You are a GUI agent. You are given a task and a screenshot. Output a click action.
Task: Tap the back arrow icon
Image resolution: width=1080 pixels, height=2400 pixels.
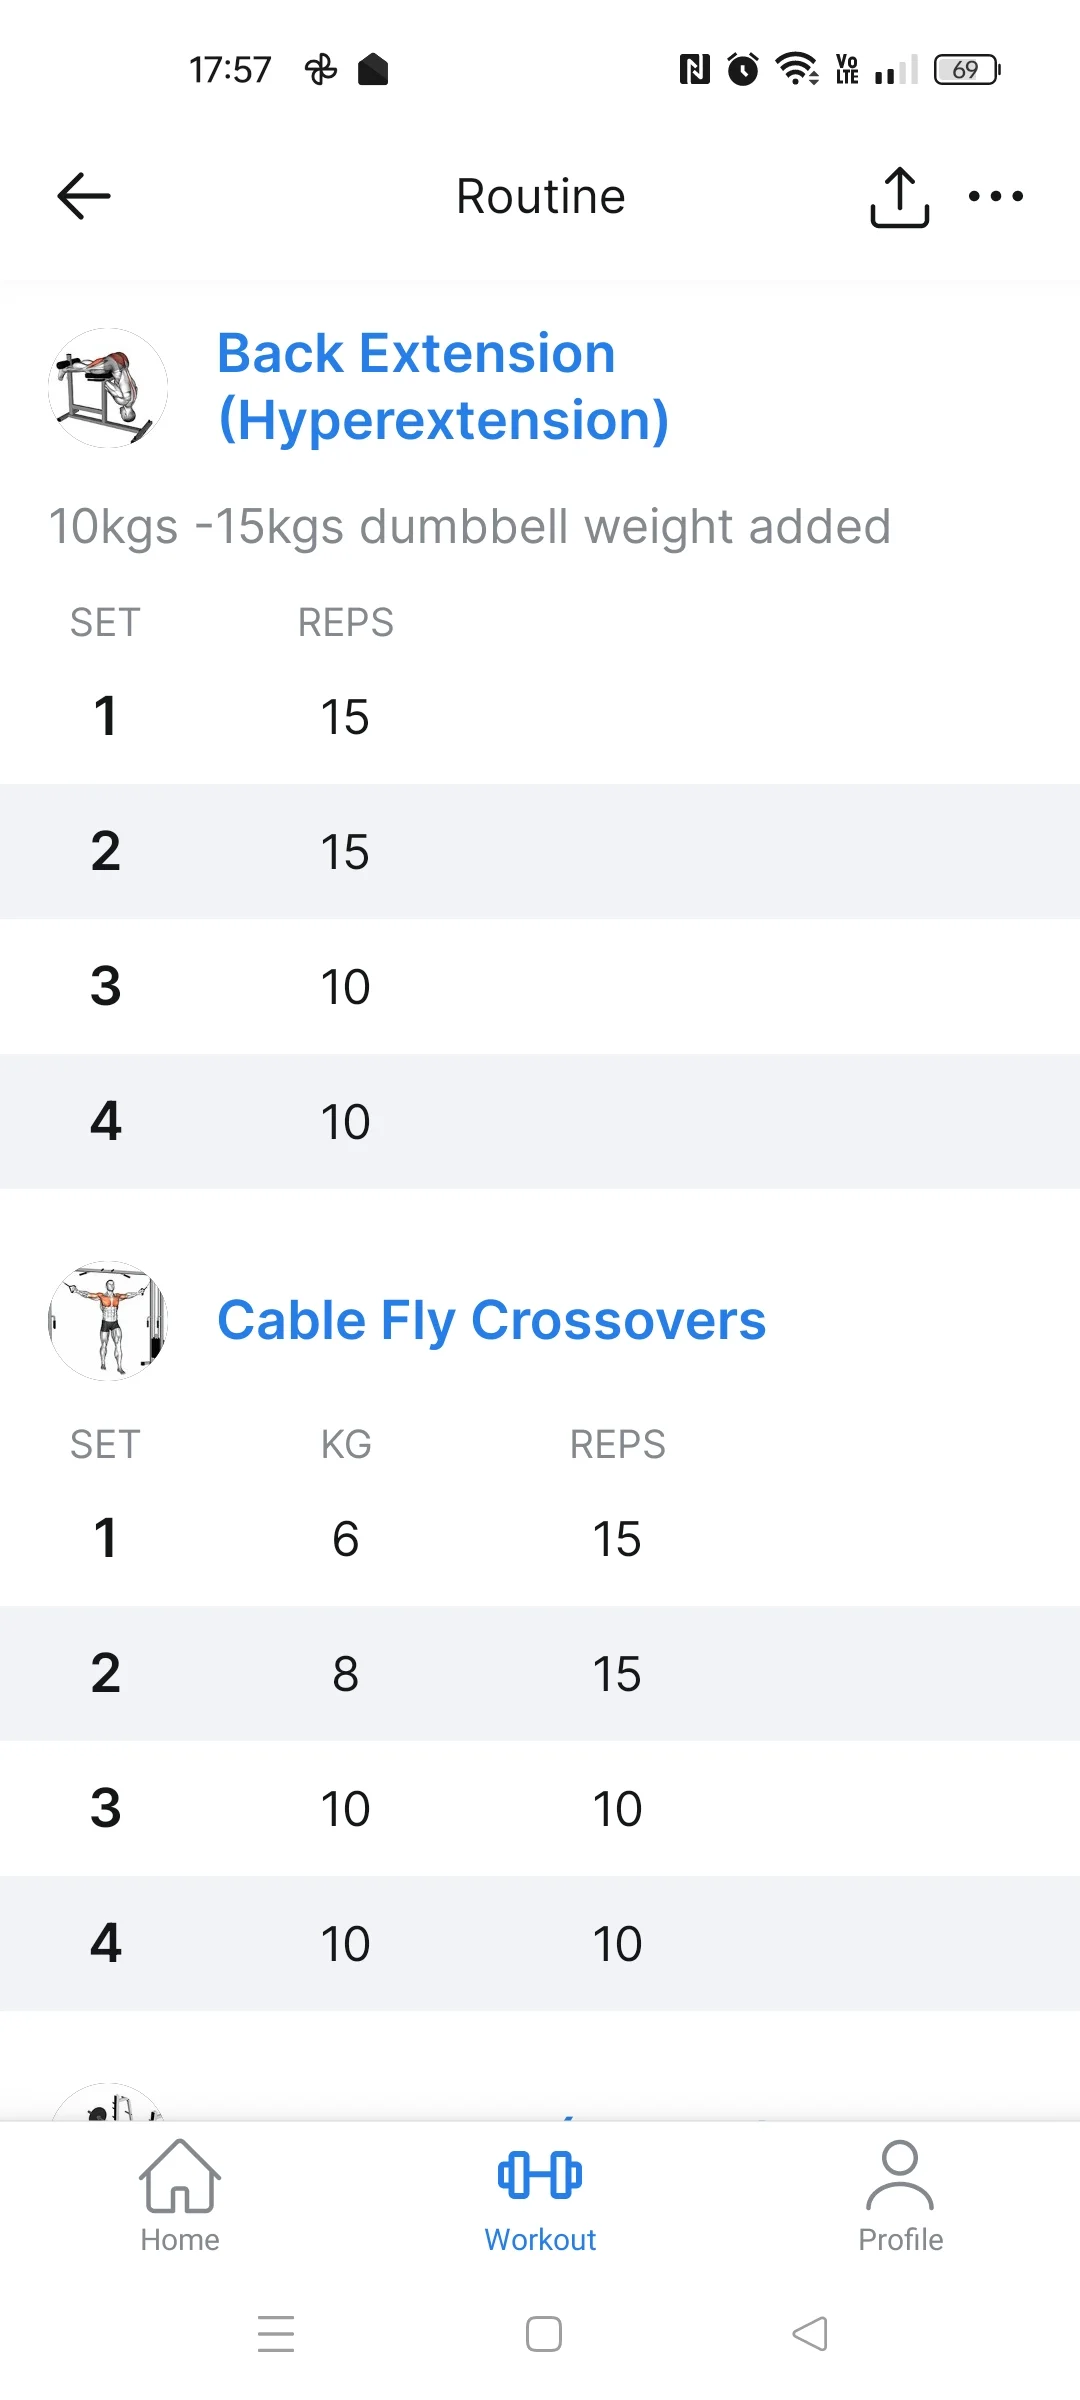[84, 196]
